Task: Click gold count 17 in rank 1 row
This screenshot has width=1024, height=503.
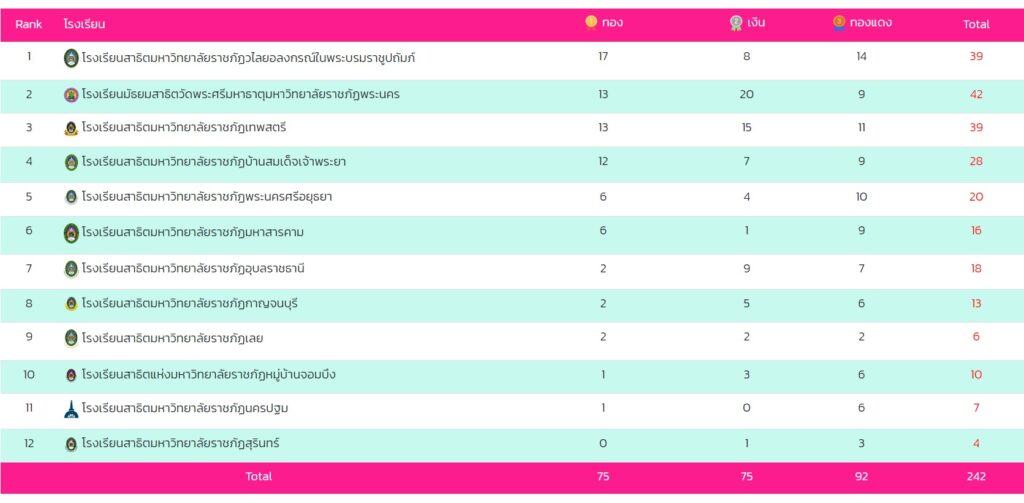Action: point(603,56)
